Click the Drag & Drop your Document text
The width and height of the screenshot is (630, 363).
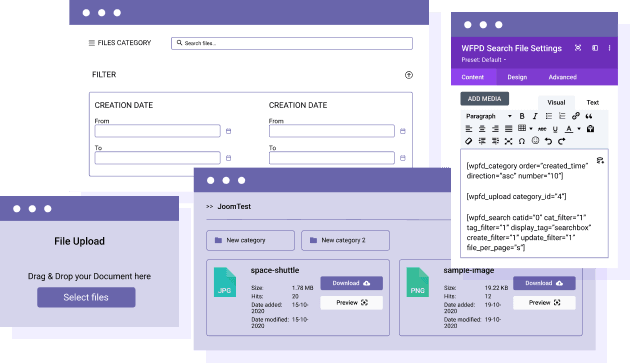pos(89,276)
